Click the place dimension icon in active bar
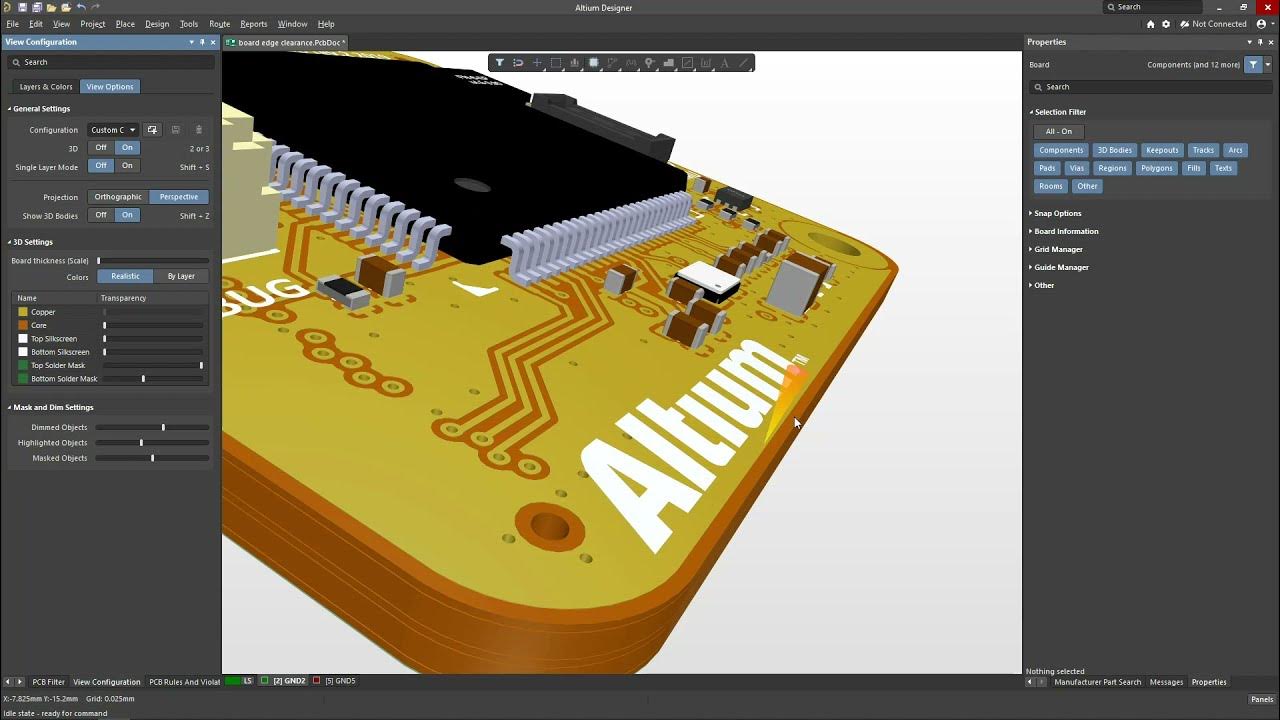 tap(706, 63)
